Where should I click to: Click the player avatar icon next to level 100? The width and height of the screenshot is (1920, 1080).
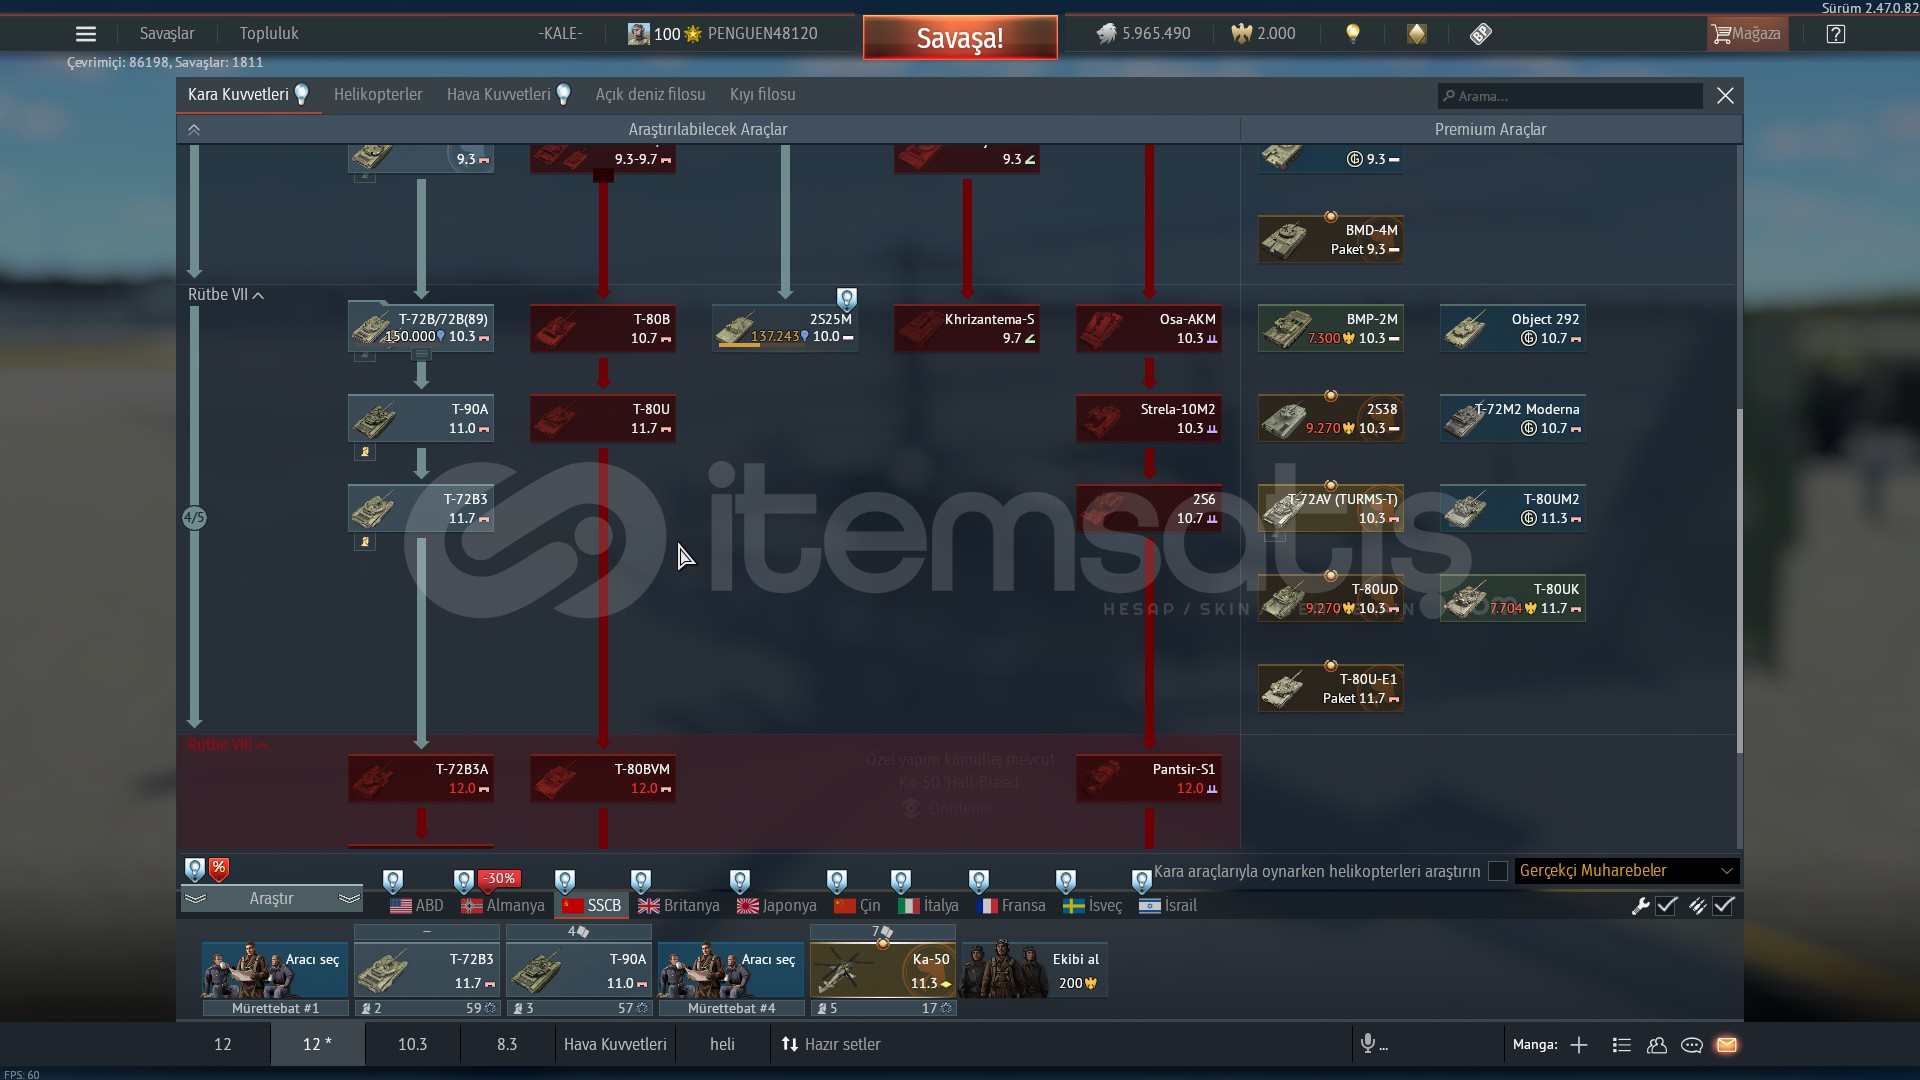(x=638, y=34)
